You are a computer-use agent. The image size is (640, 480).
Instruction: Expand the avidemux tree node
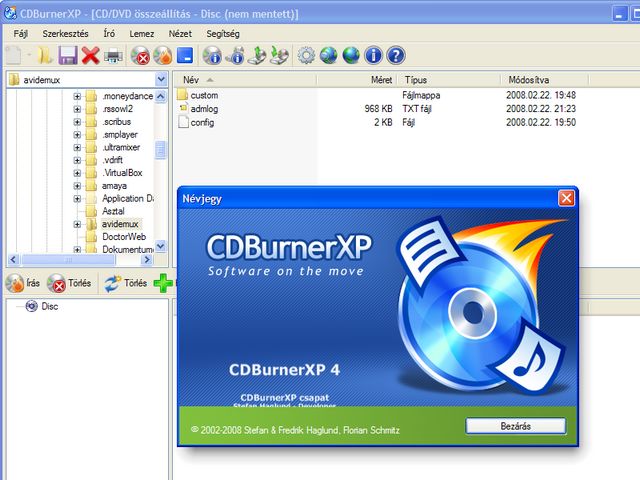coord(77,224)
